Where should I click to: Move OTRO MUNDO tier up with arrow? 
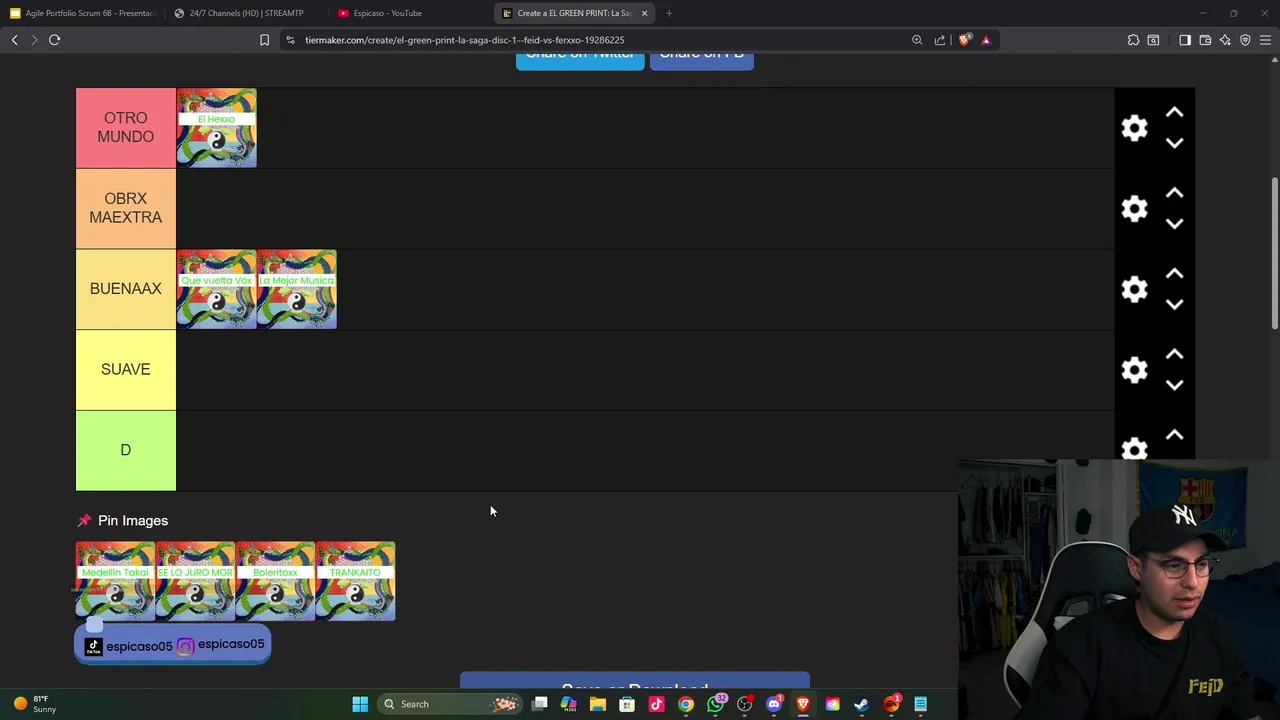pyautogui.click(x=1174, y=113)
